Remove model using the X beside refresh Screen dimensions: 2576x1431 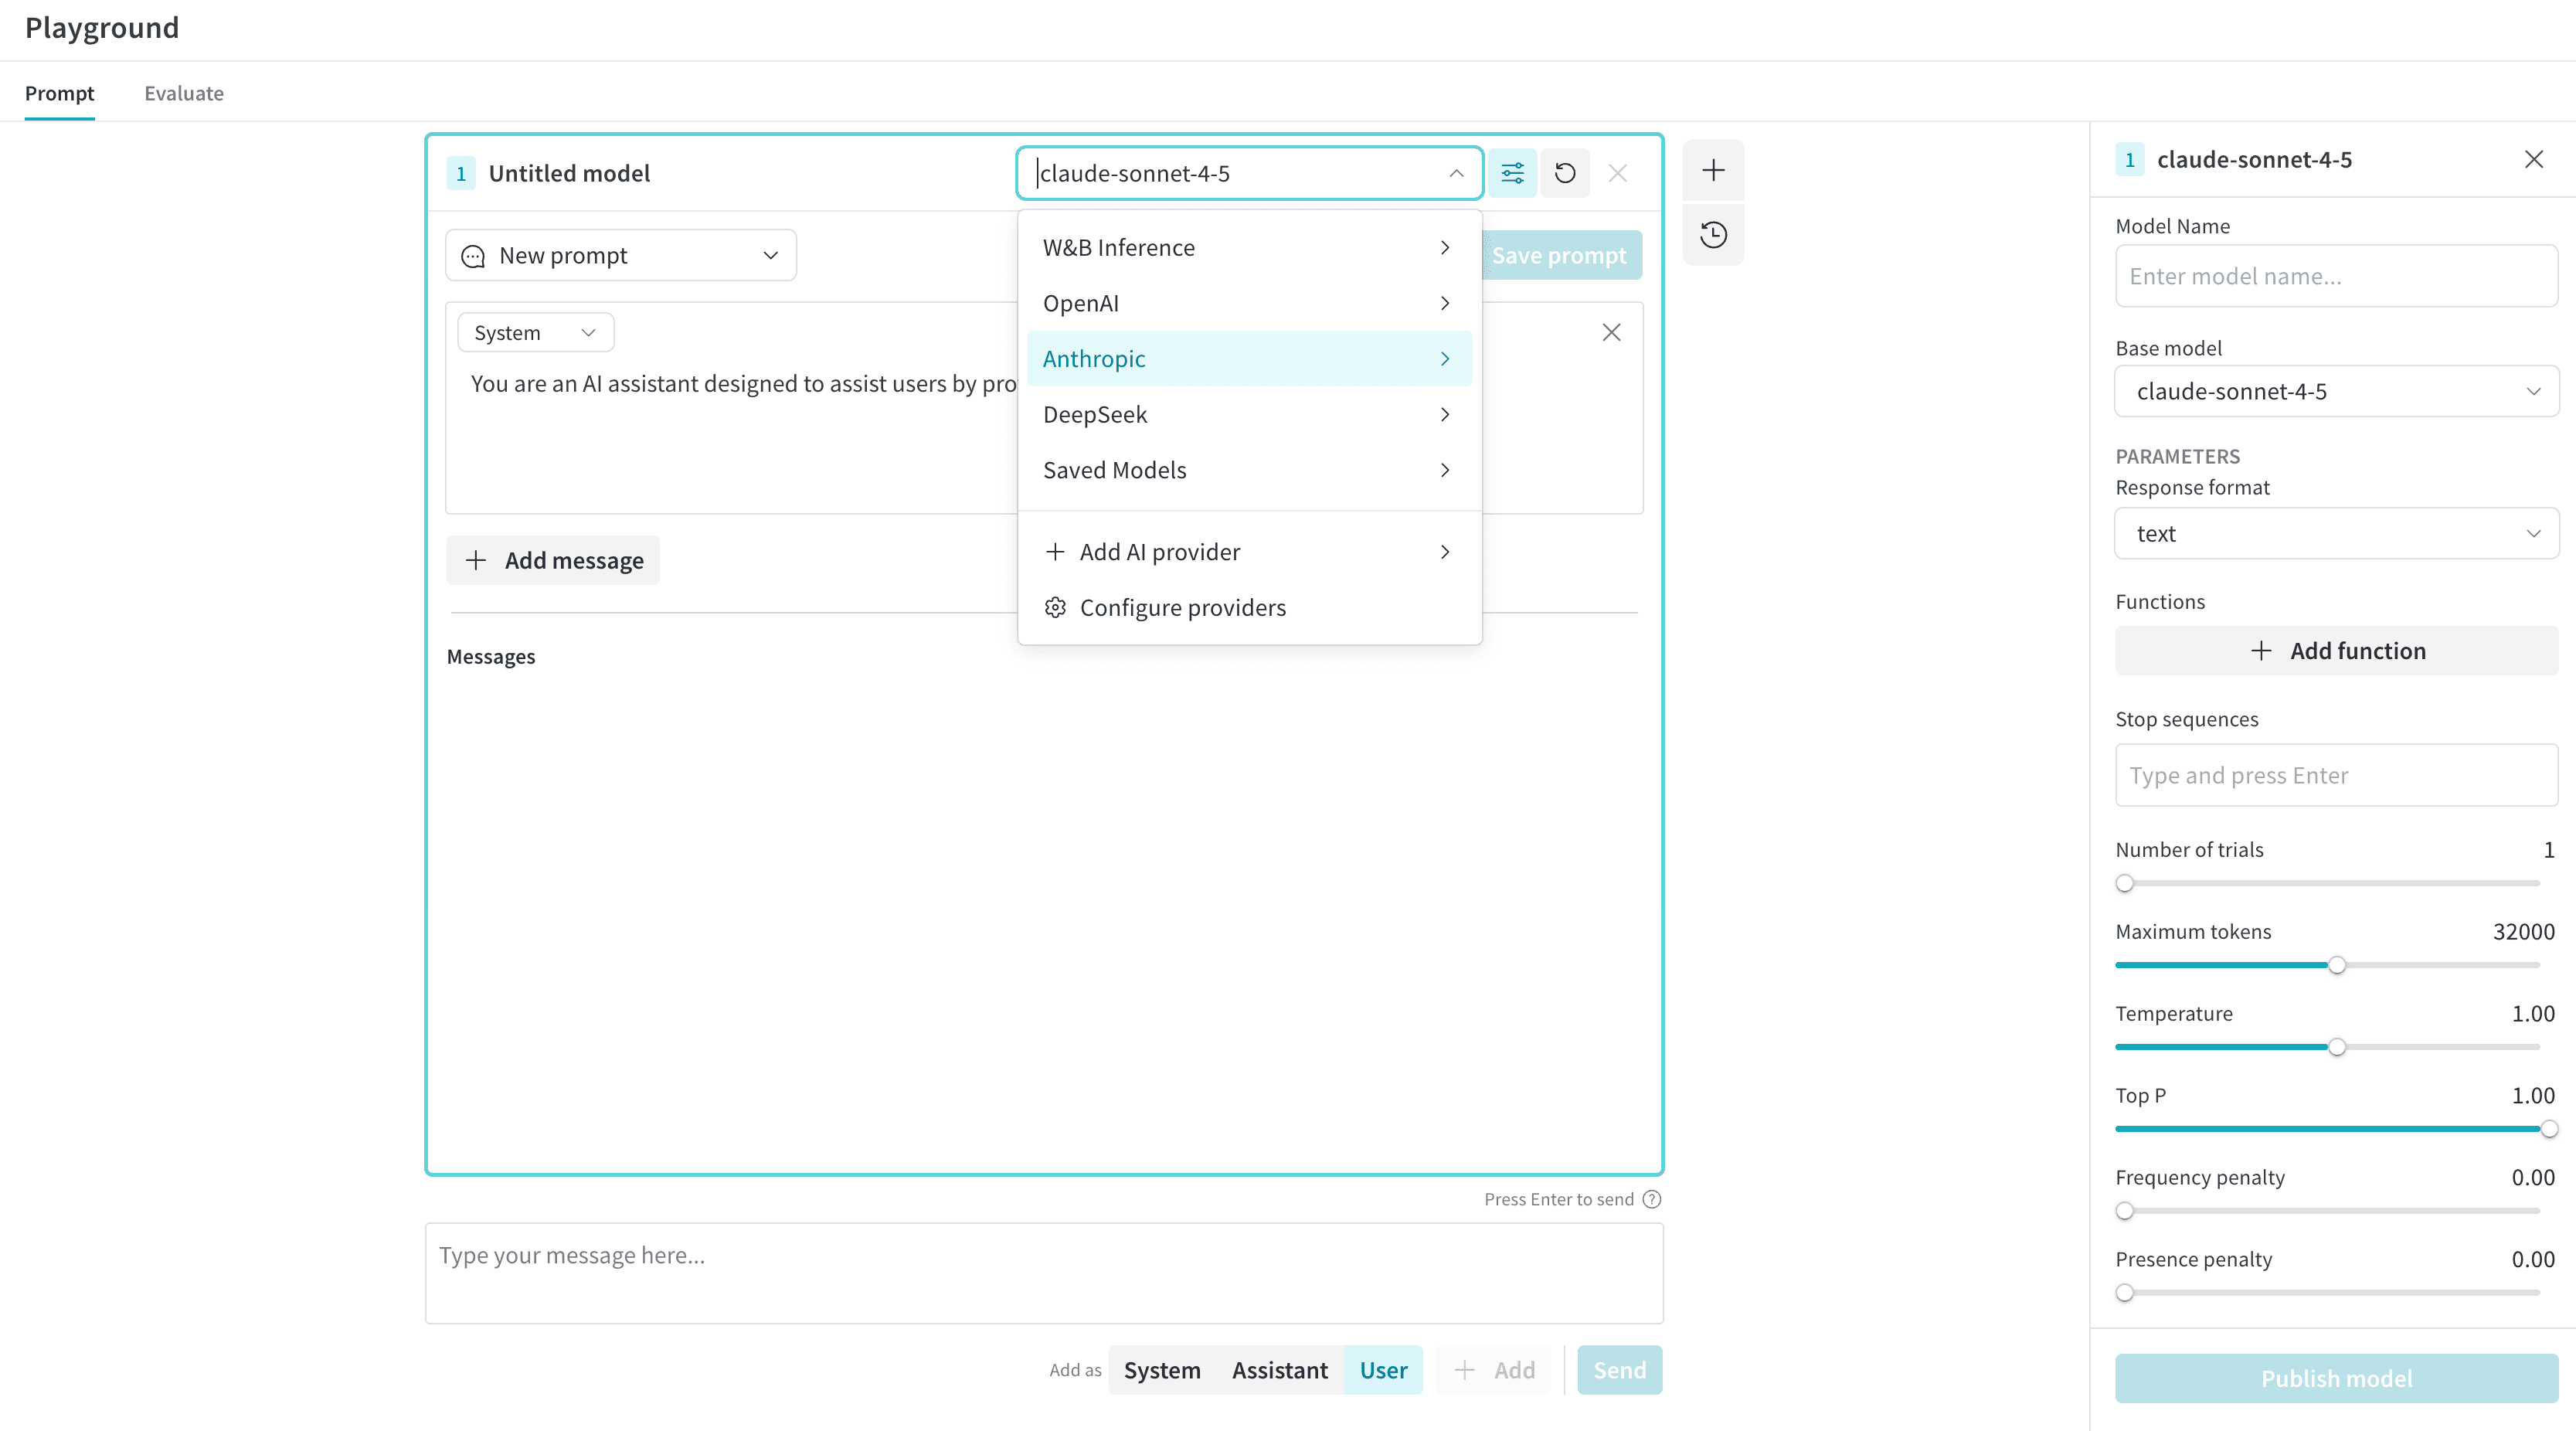[x=1617, y=173]
